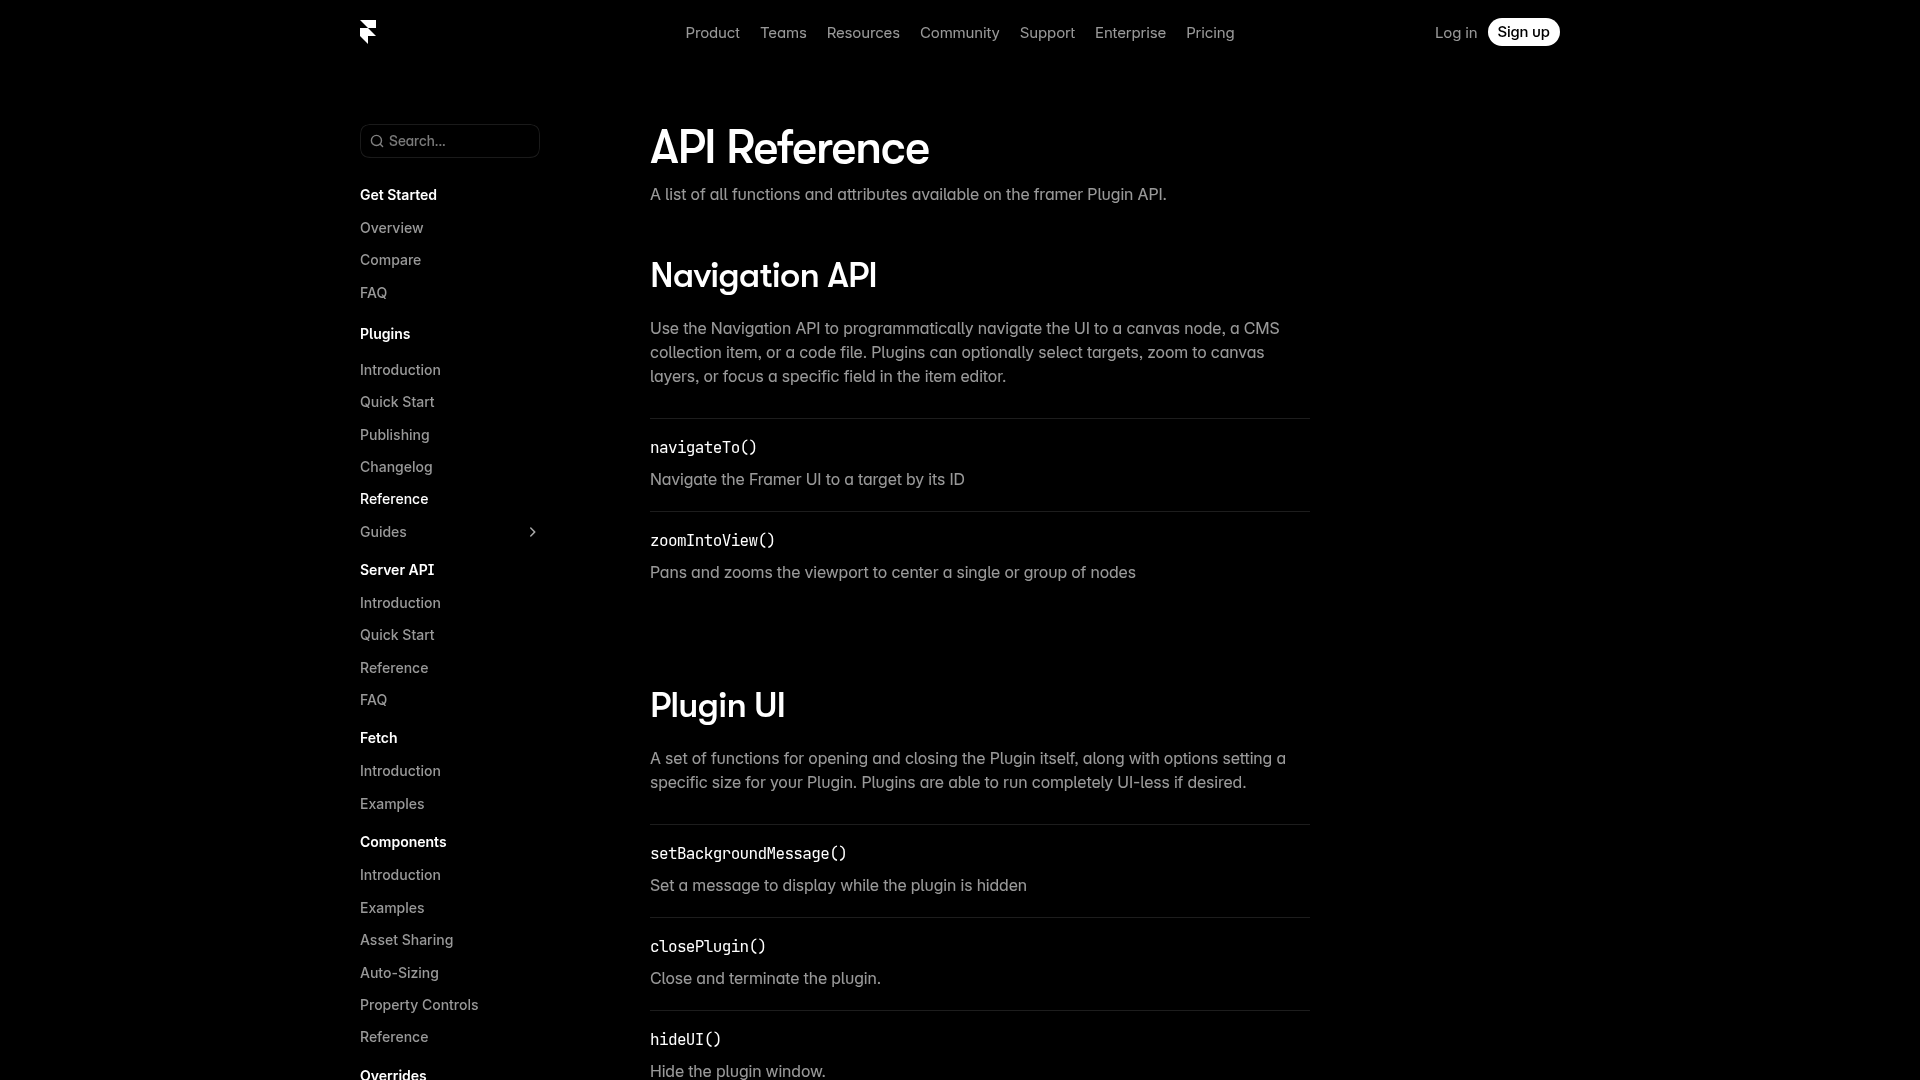This screenshot has width=1920, height=1080.
Task: Click the Plugin UI heading
Action: coord(717,706)
